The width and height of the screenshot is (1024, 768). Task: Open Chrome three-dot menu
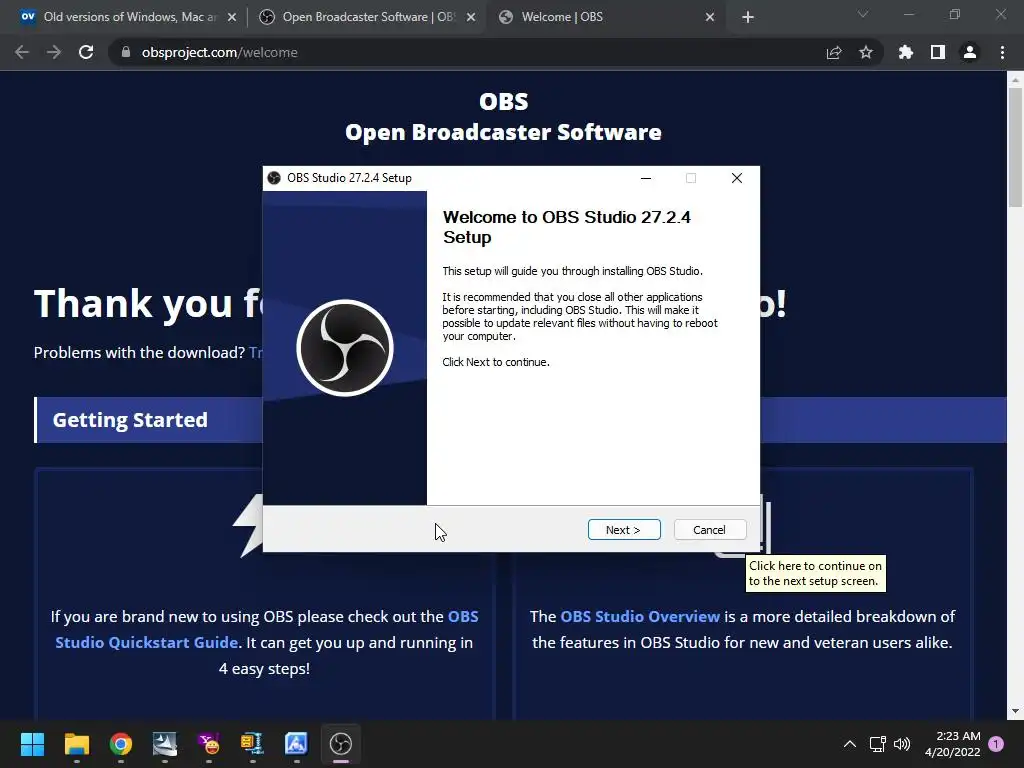point(1002,52)
